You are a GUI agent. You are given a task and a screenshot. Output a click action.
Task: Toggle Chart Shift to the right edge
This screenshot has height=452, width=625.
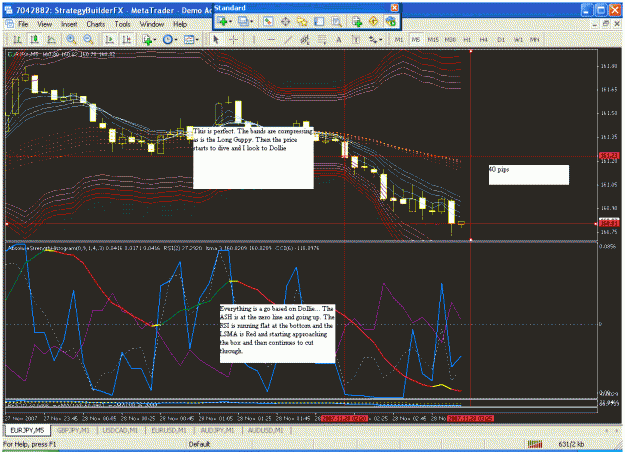(x=126, y=39)
